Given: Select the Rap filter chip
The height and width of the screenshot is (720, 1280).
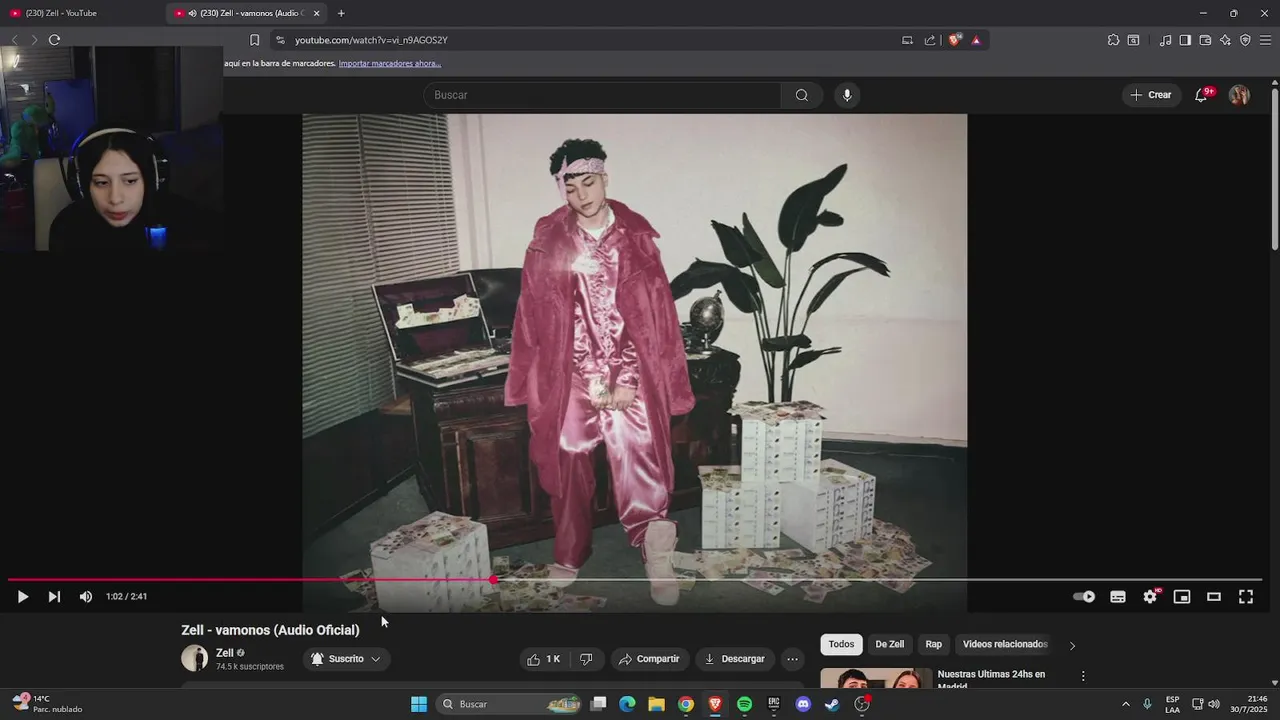Looking at the screenshot, I should (x=933, y=645).
